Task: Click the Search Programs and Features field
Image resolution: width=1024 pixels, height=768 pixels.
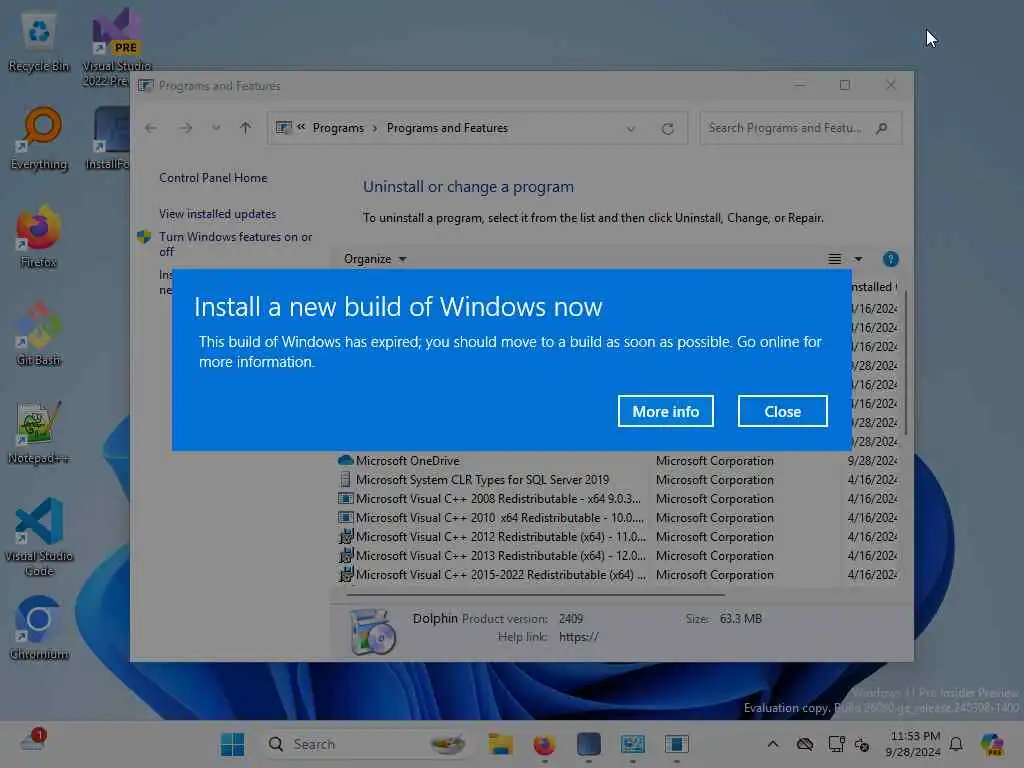Action: click(801, 128)
